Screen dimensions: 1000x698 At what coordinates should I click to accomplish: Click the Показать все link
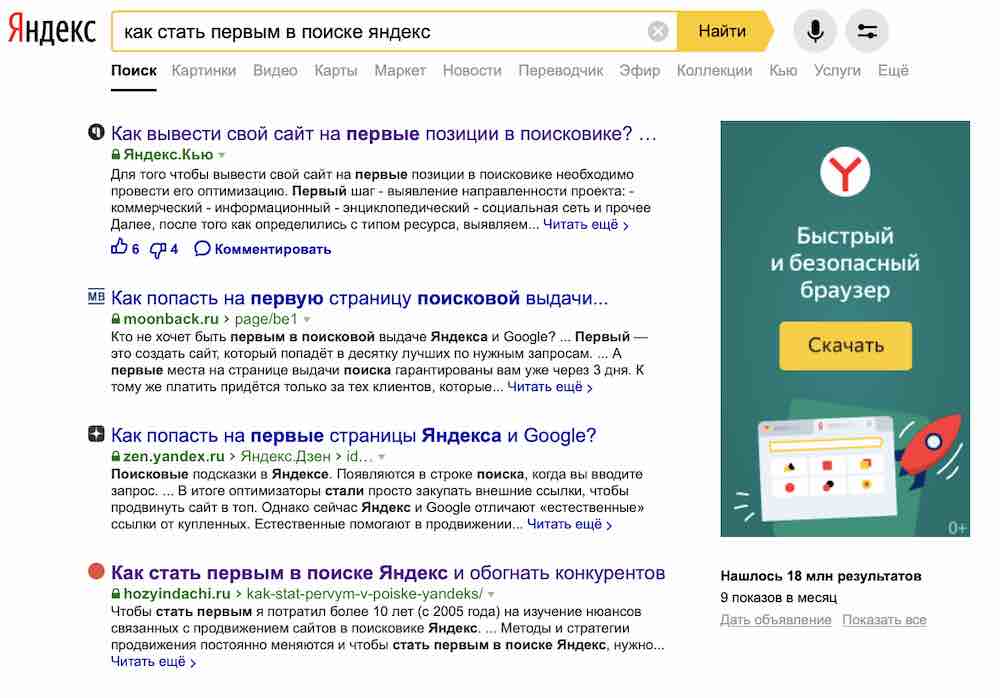[x=884, y=620]
